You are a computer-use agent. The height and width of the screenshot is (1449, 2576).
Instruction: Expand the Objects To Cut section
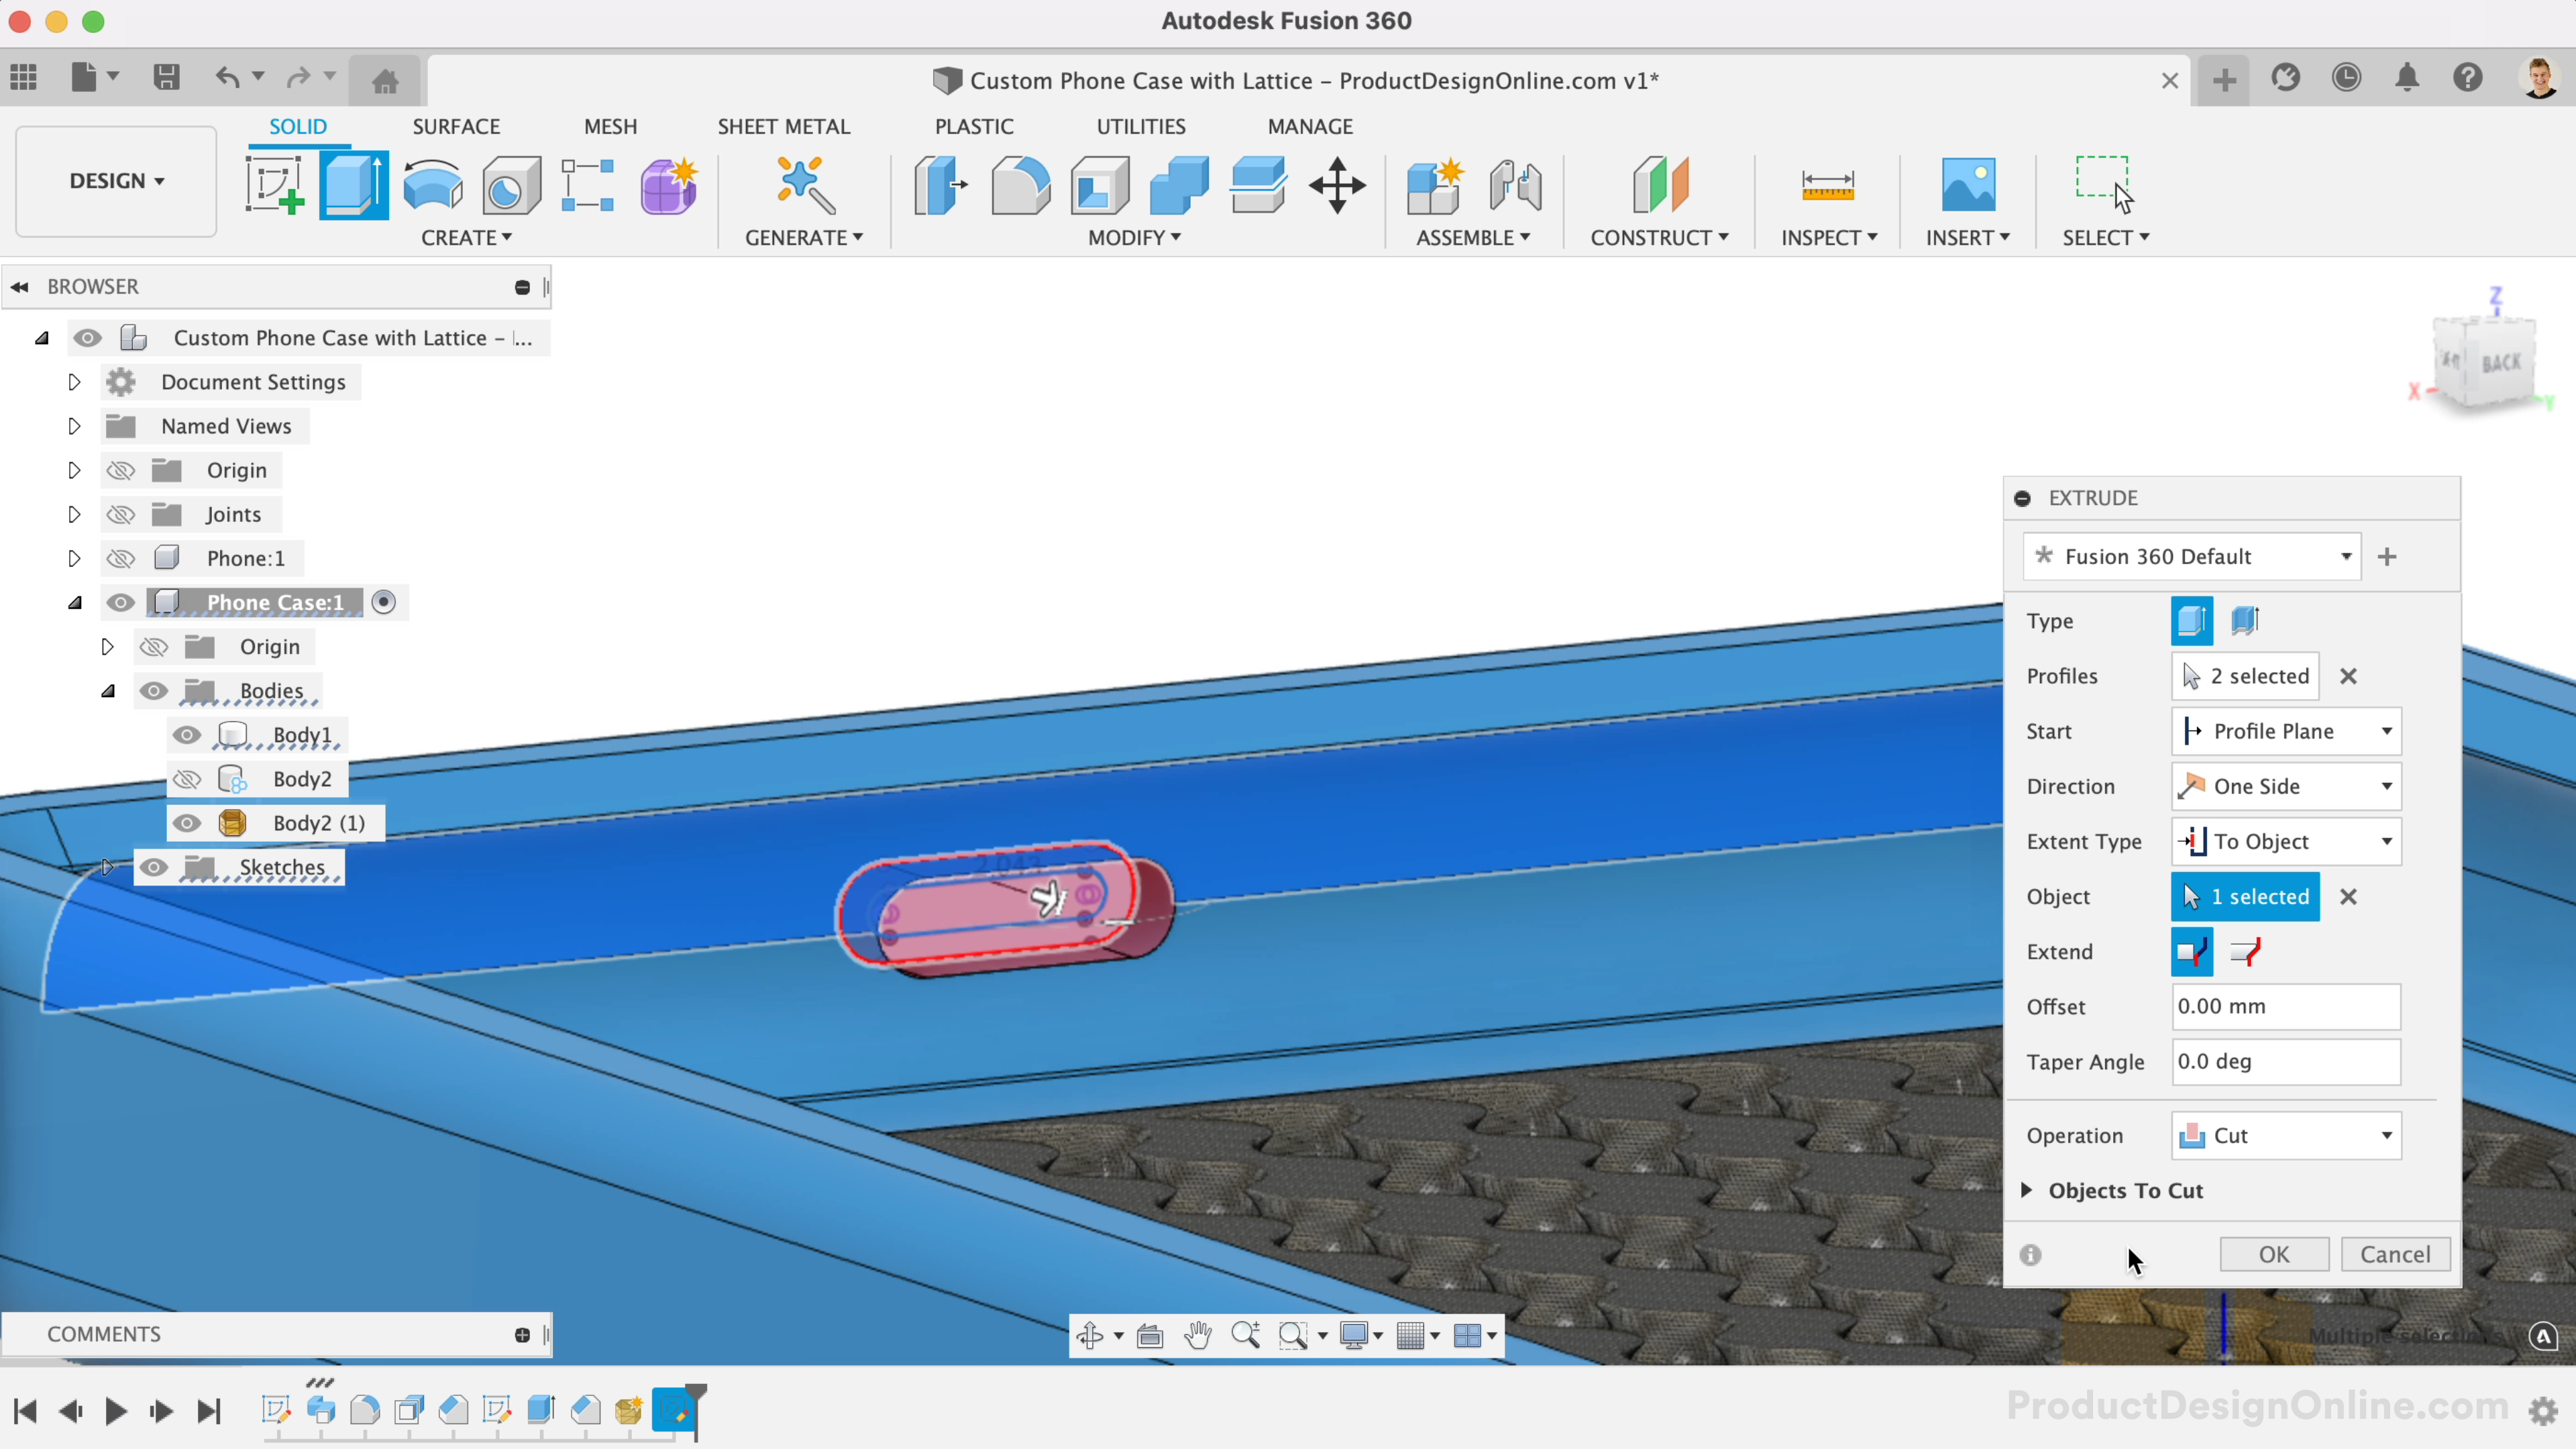point(2026,1190)
